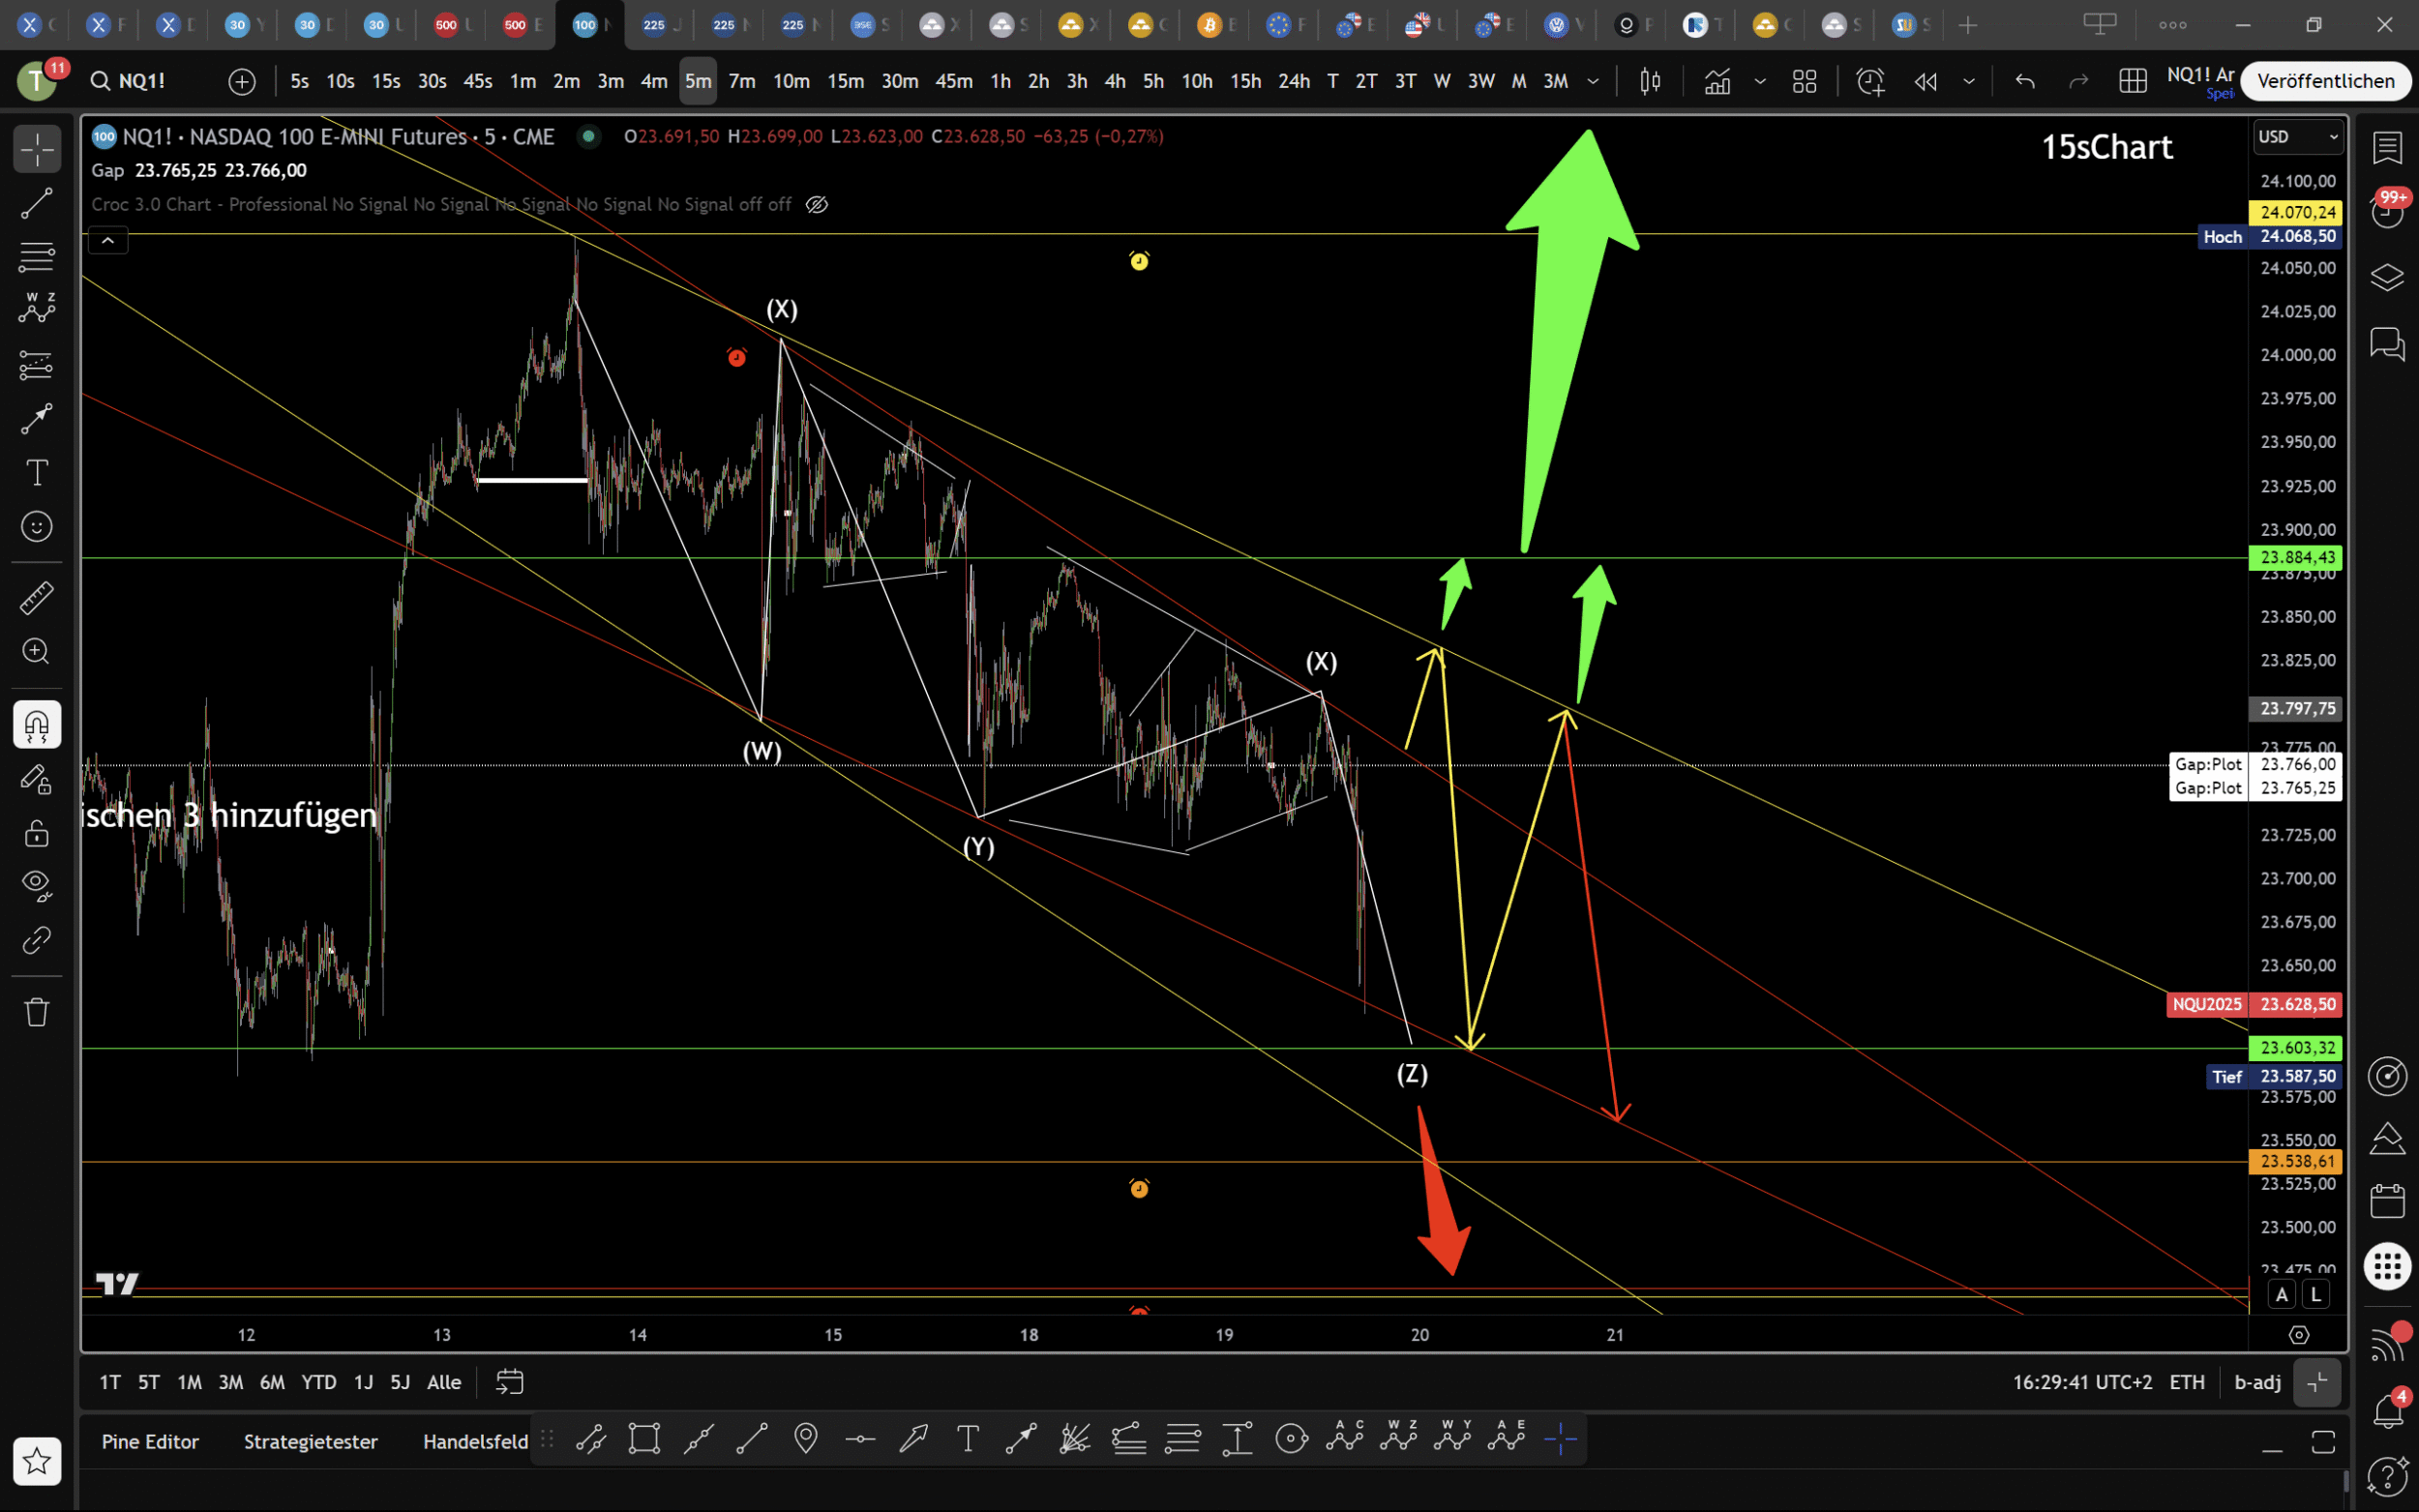Toggle the magnet mode
The height and width of the screenshot is (1512, 2419).
click(37, 725)
